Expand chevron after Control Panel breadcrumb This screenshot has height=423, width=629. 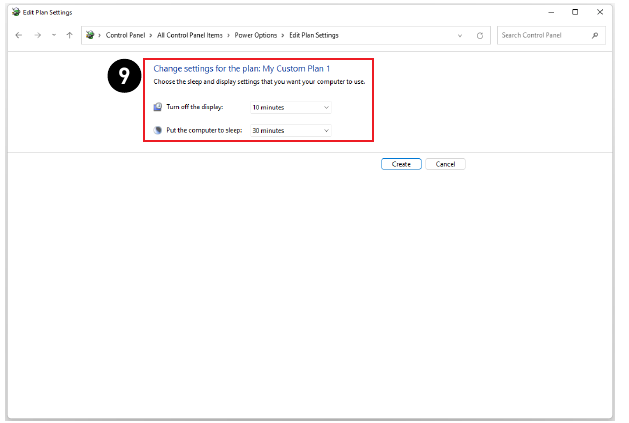click(151, 36)
